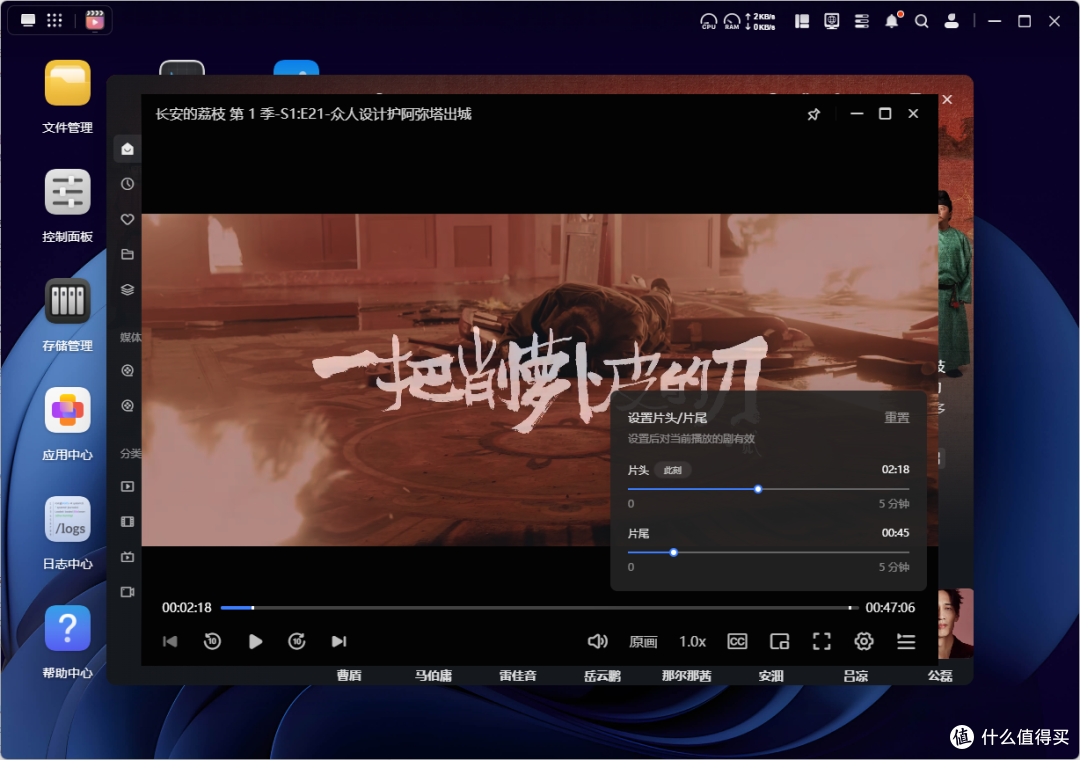Open the recent history clock sidebar icon
This screenshot has height=760, width=1080.
coord(127,184)
